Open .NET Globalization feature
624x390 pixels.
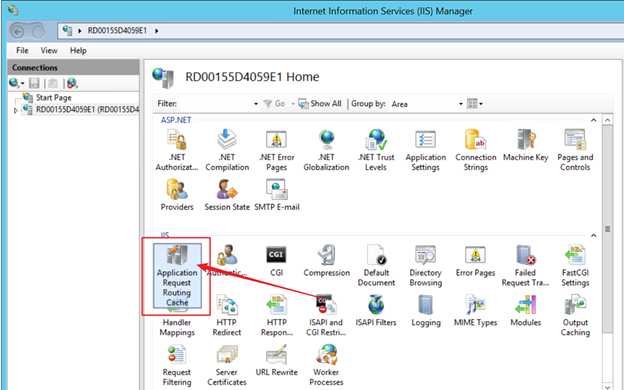pyautogui.click(x=326, y=150)
